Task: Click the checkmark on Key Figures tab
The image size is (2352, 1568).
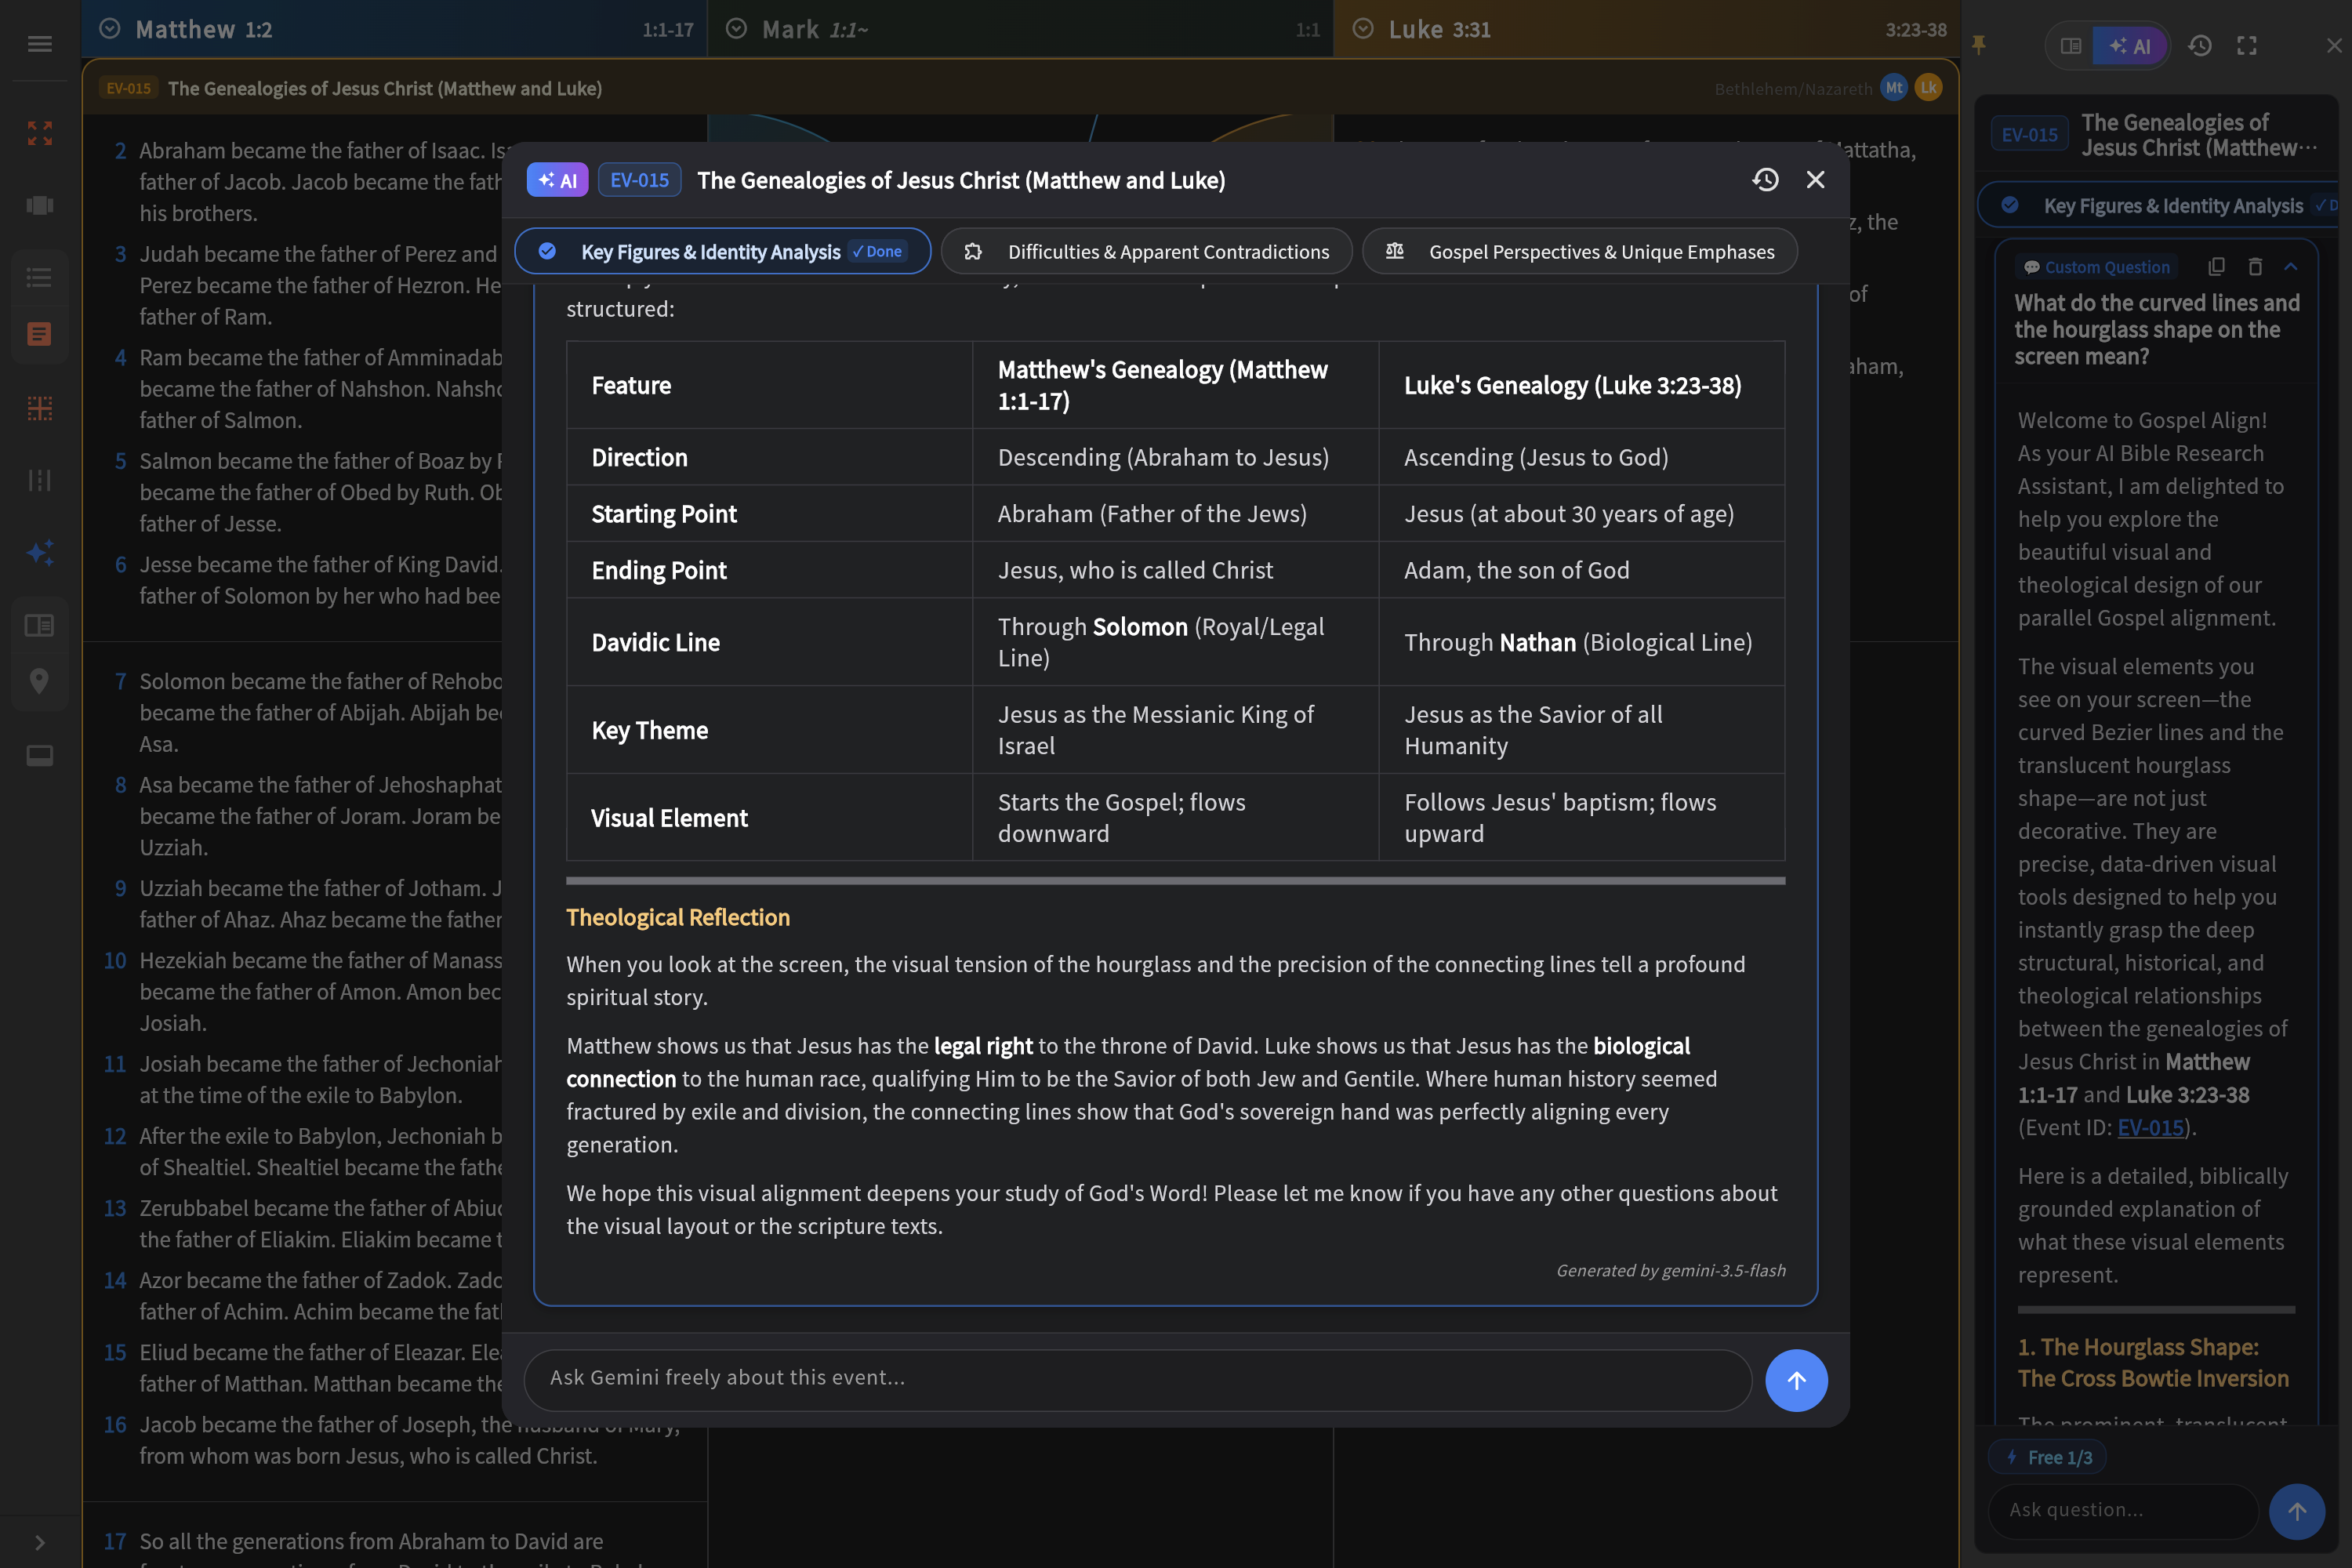Action: 547,251
